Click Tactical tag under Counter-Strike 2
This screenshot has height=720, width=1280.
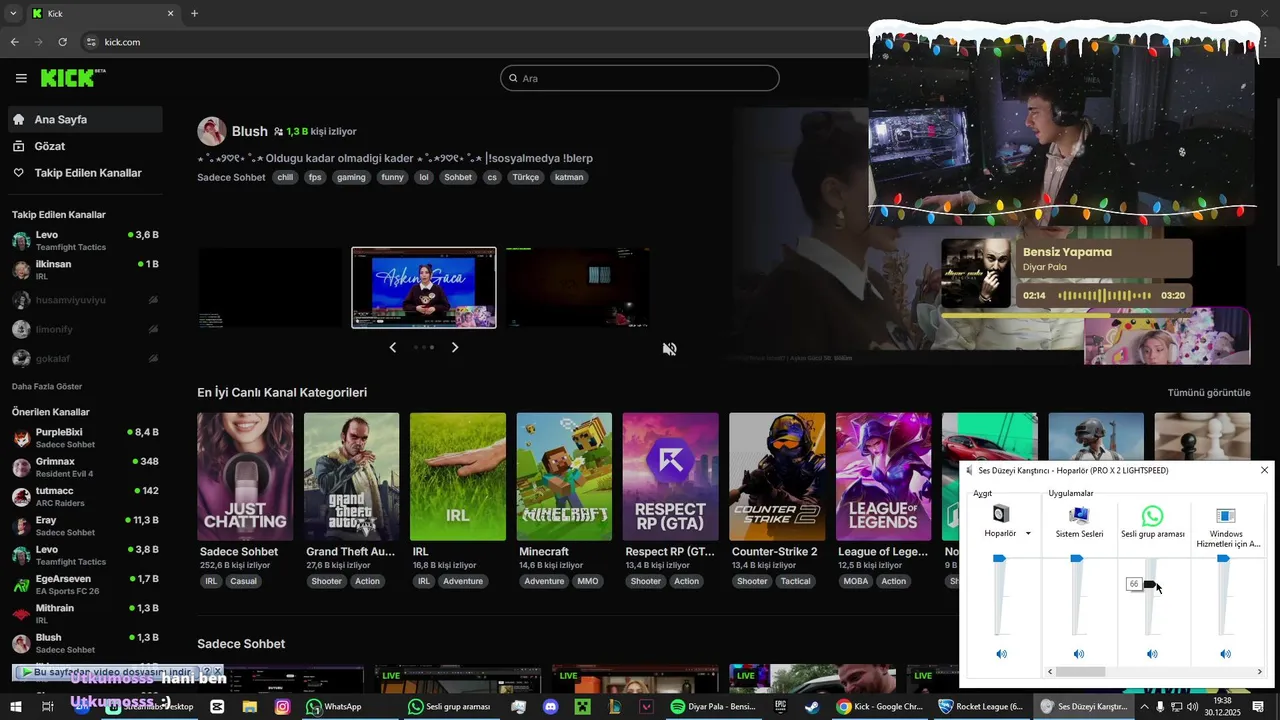pyautogui.click(x=796, y=581)
